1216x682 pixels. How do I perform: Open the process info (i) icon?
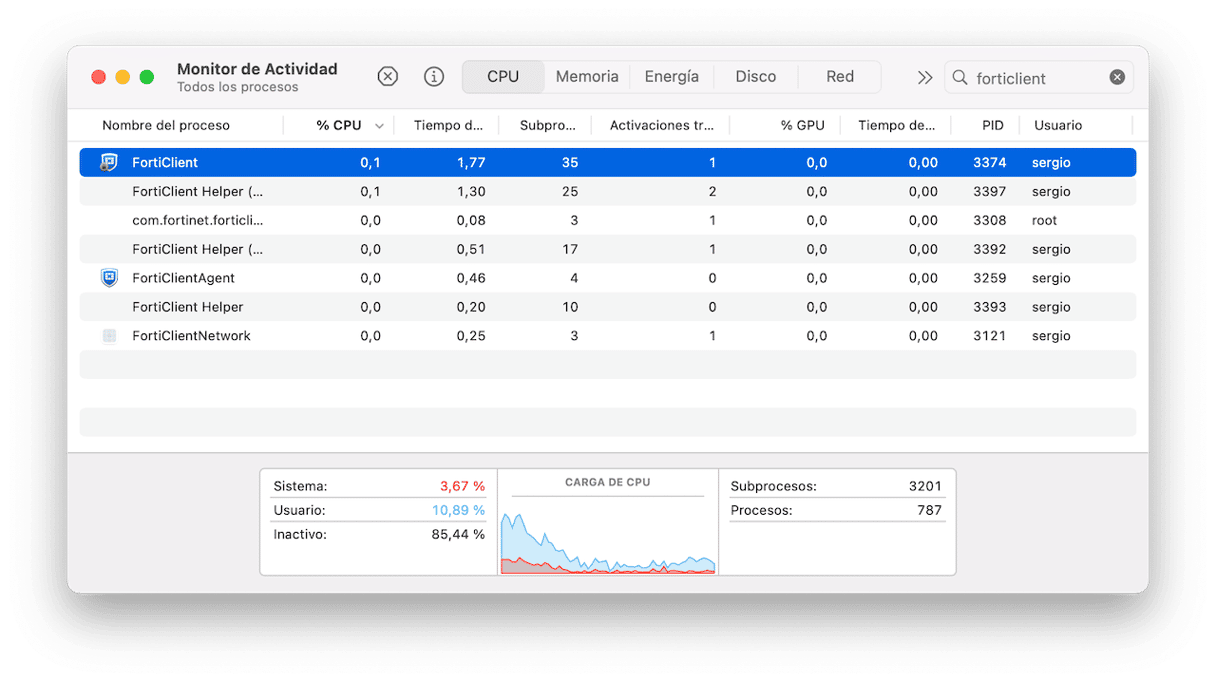(434, 77)
